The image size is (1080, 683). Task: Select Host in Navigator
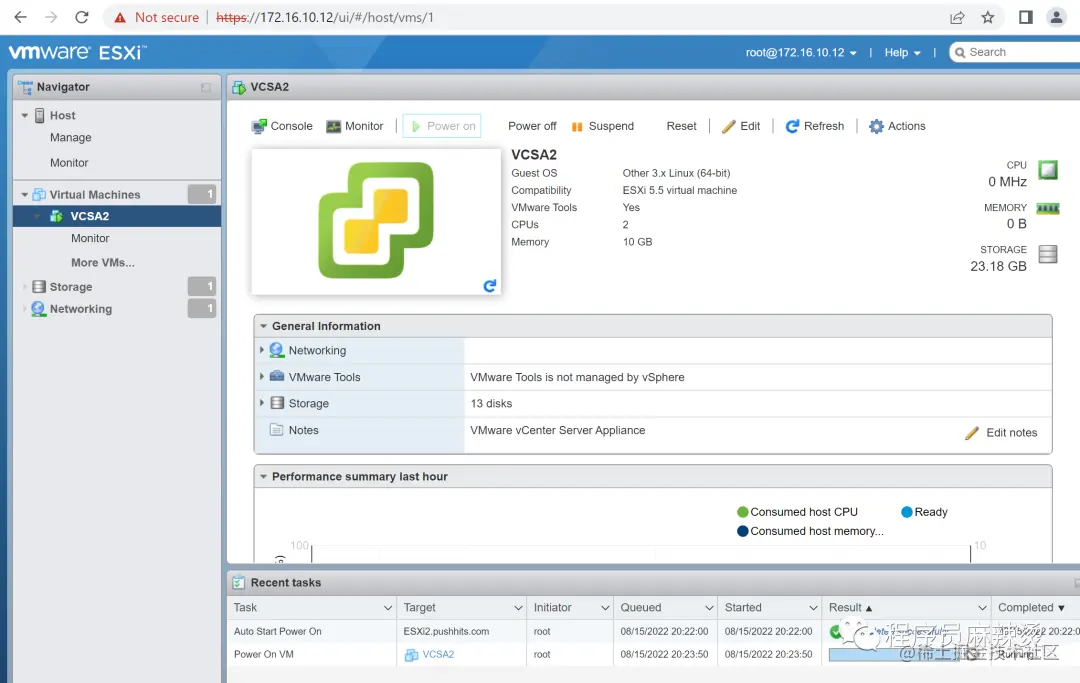62,116
